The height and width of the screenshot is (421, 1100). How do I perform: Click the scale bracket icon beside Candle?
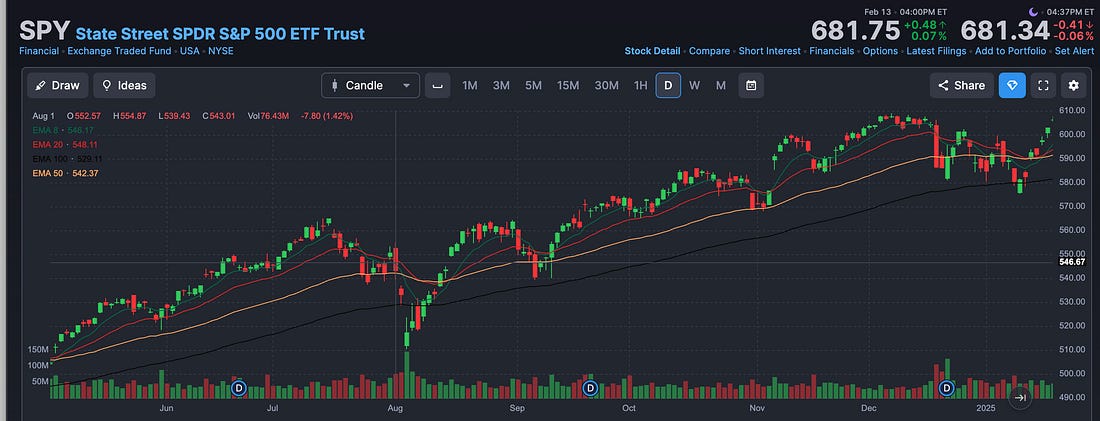(438, 86)
